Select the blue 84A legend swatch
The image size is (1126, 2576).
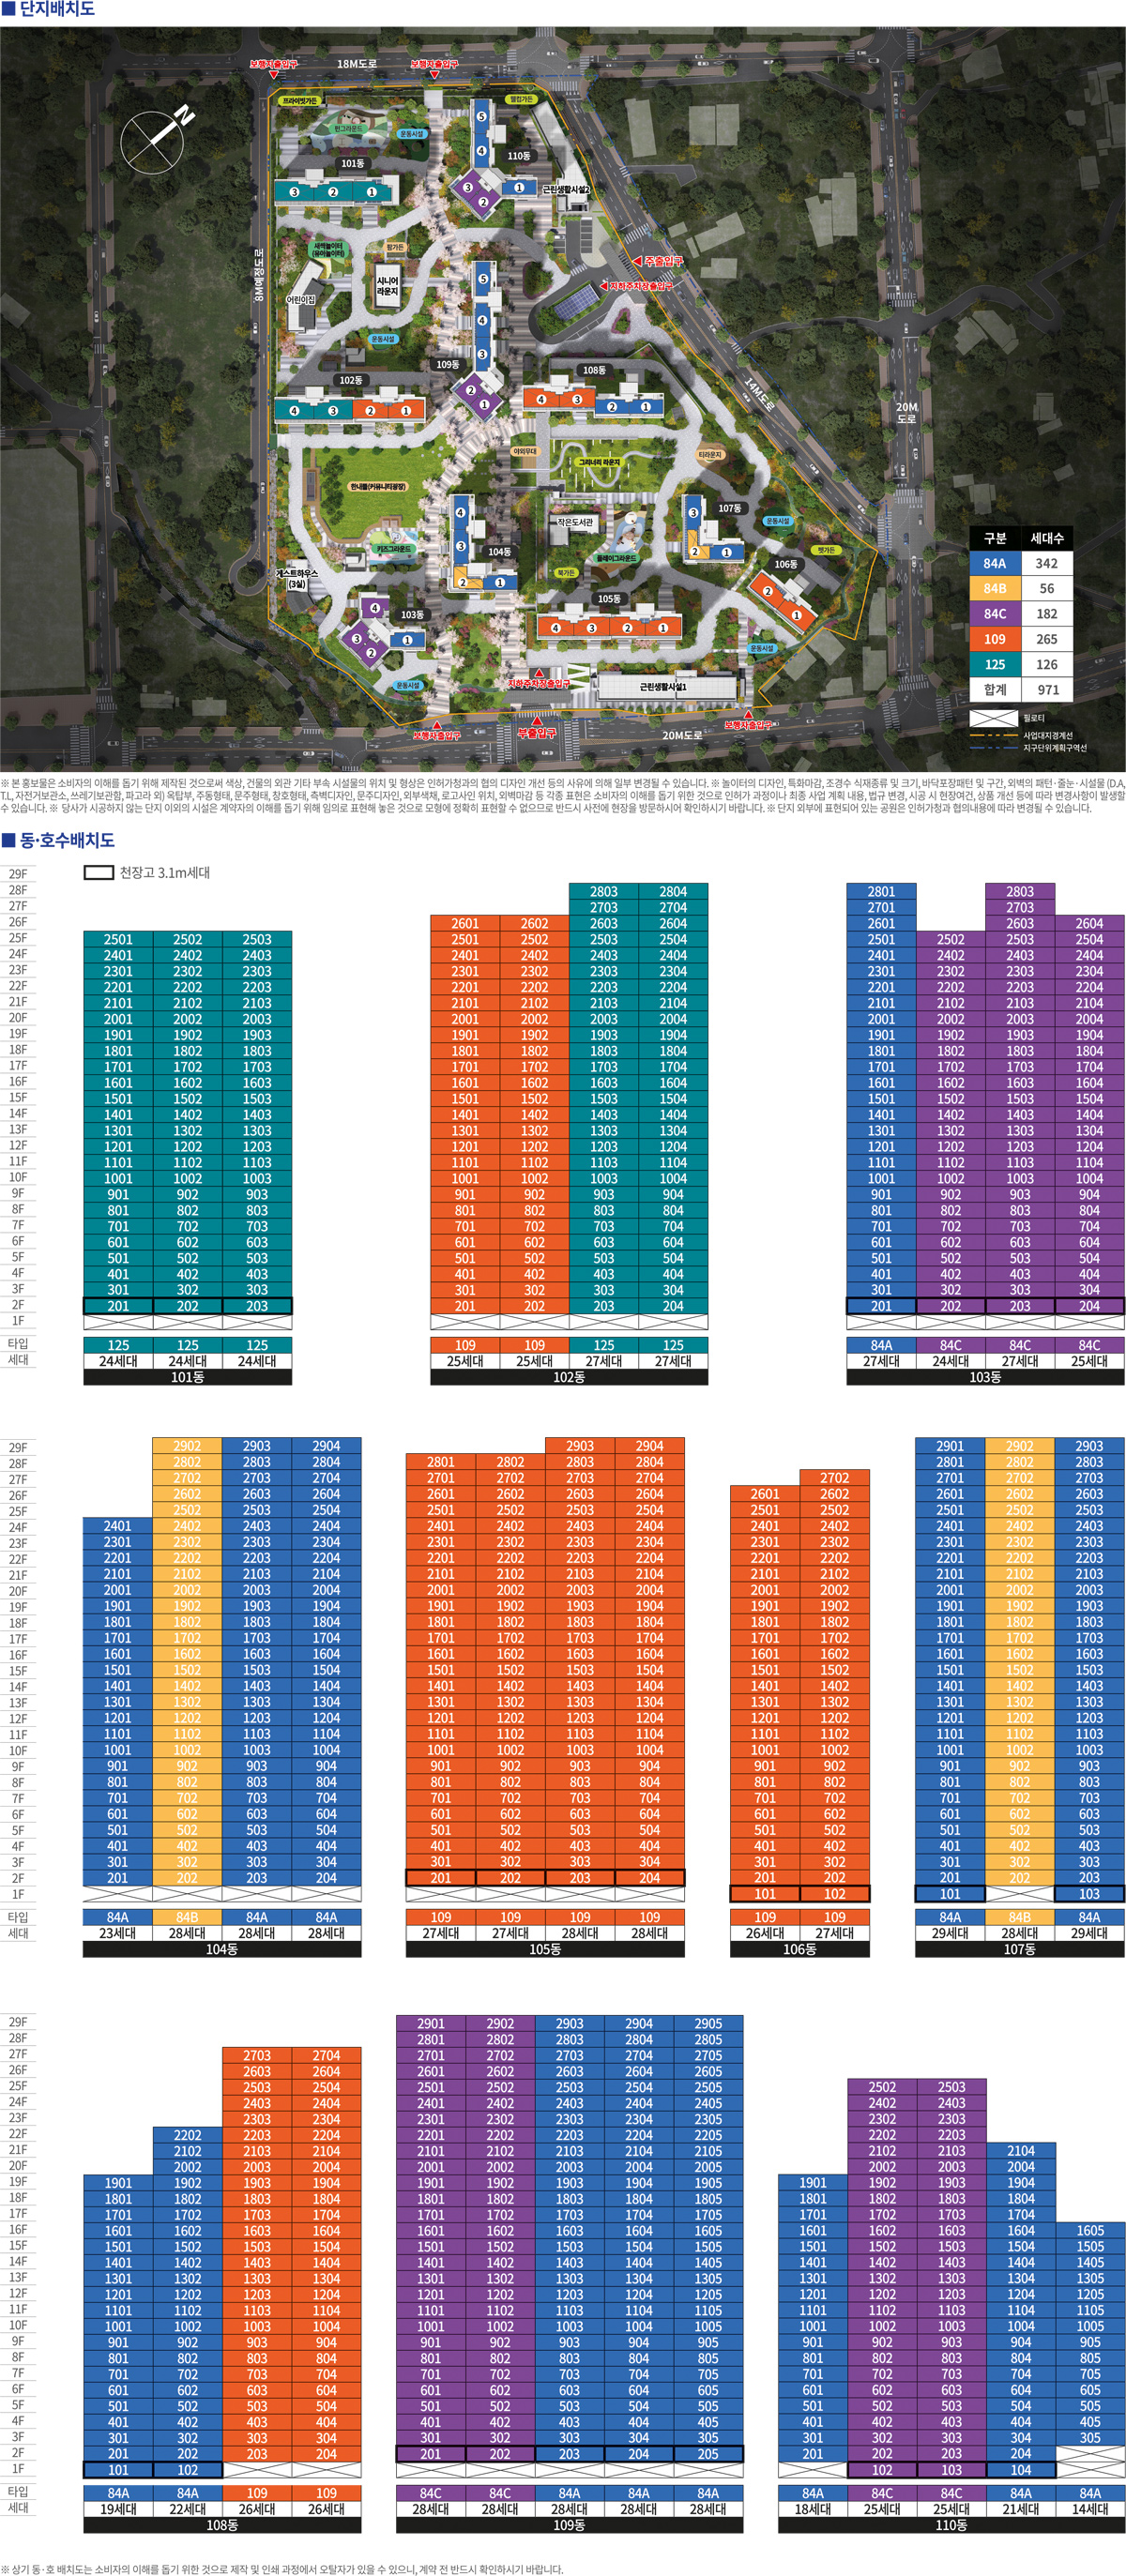pos(995,563)
